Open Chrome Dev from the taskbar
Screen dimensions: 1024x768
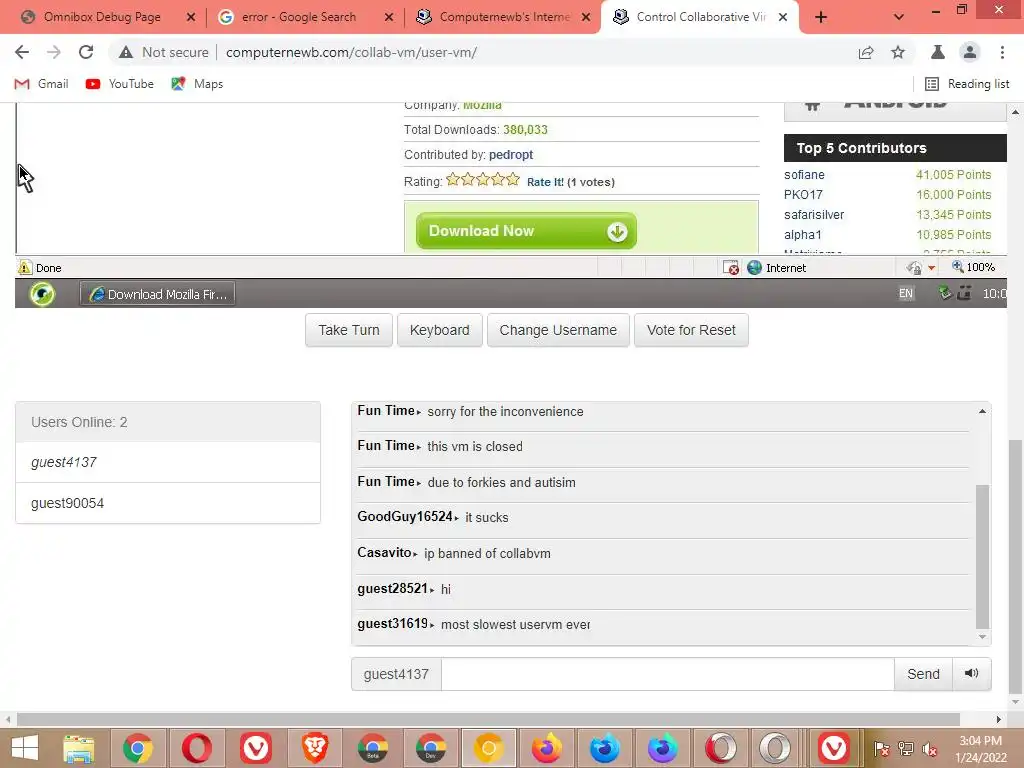430,748
